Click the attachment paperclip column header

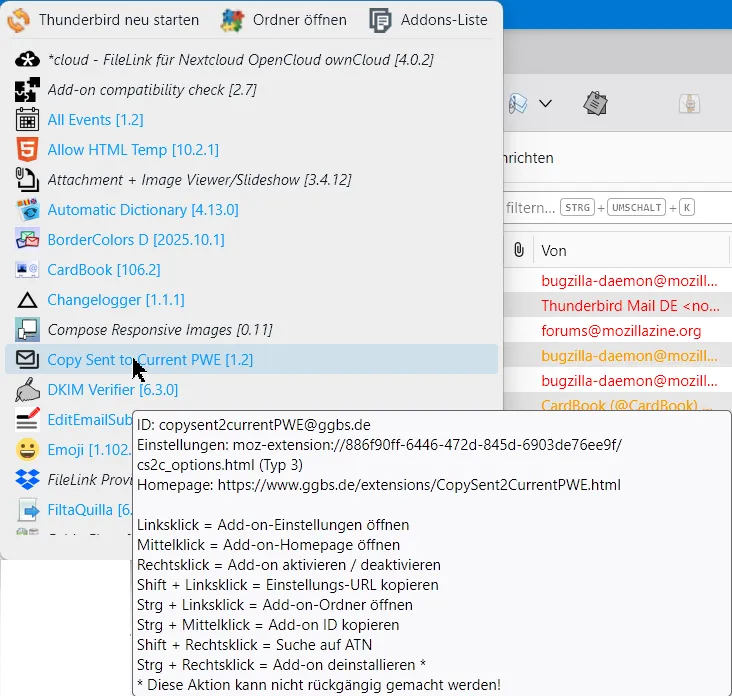(x=519, y=250)
